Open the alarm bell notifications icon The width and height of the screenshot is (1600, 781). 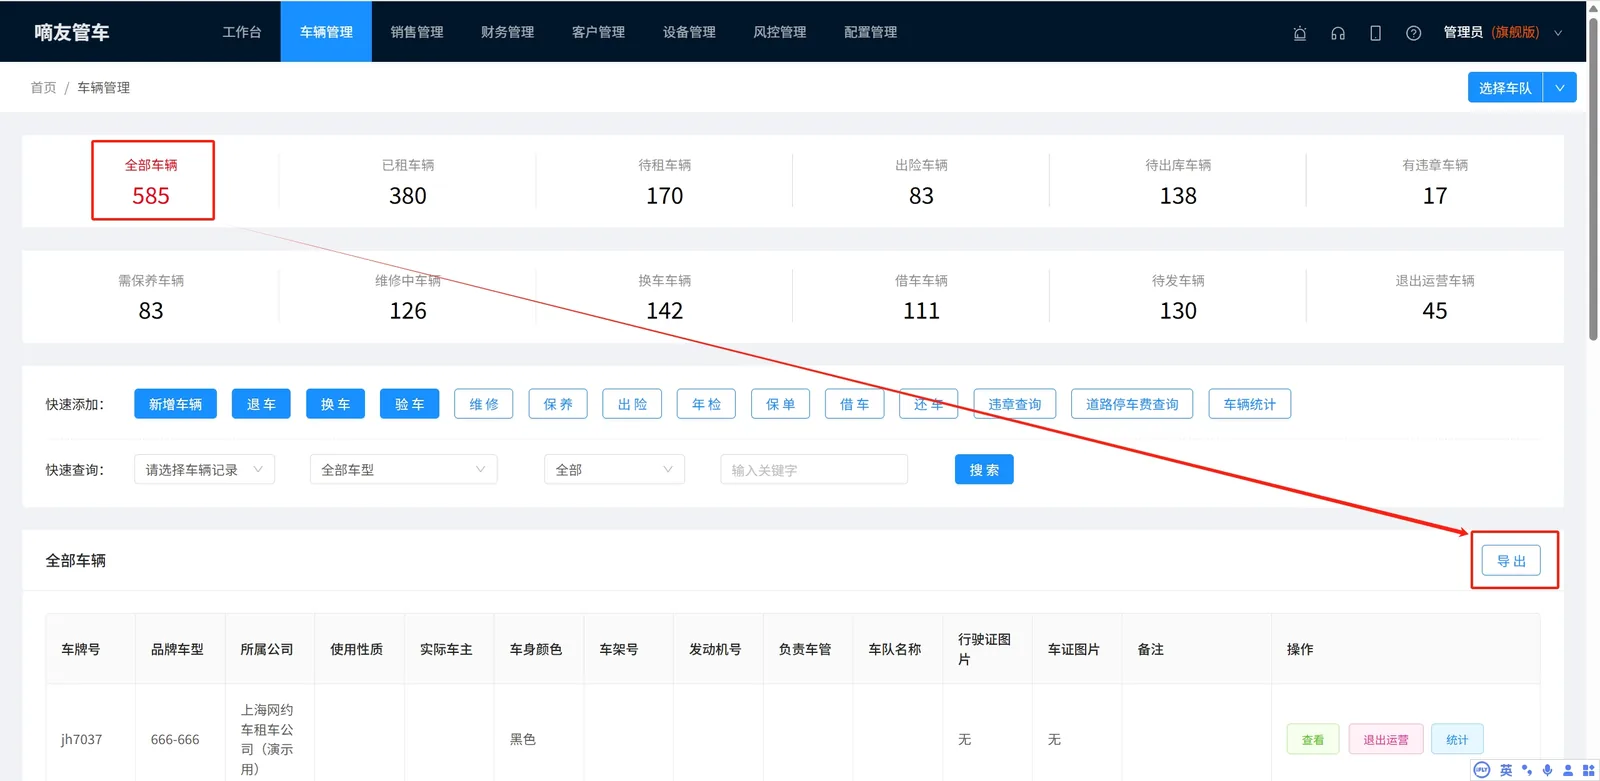1300,33
